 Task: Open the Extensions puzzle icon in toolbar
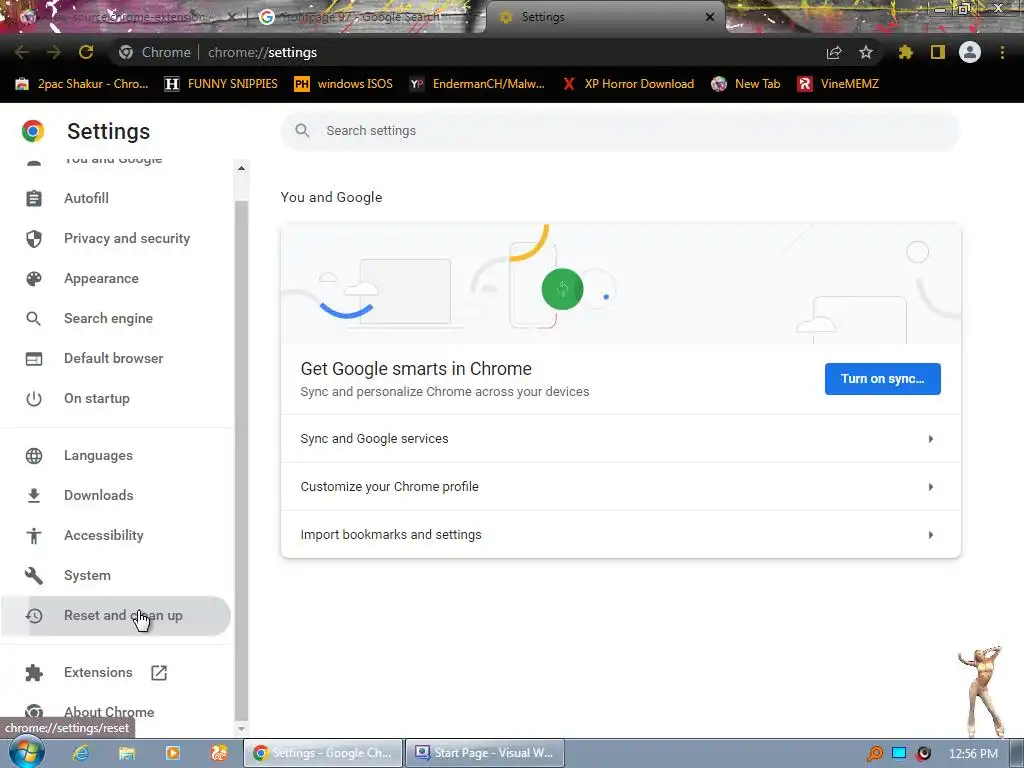[906, 52]
